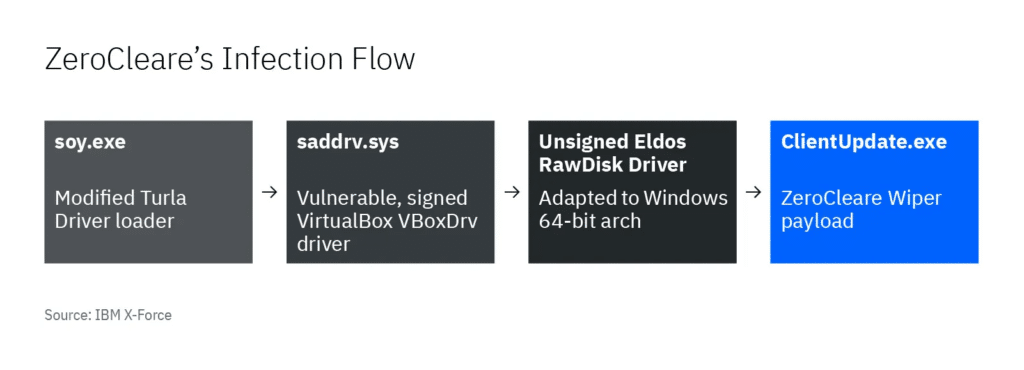Click the ZeroCleare's Infection Flow title
Image resolution: width=1024 pixels, height=370 pixels.
coord(230,59)
